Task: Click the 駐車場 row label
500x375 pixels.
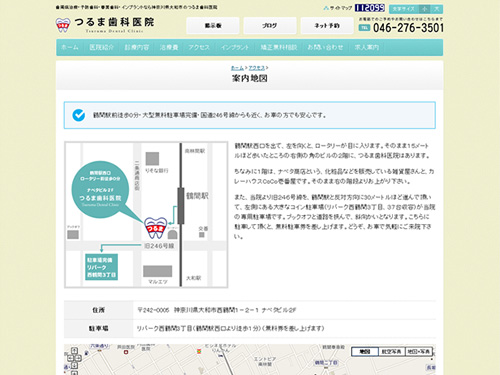Action: pos(98,329)
